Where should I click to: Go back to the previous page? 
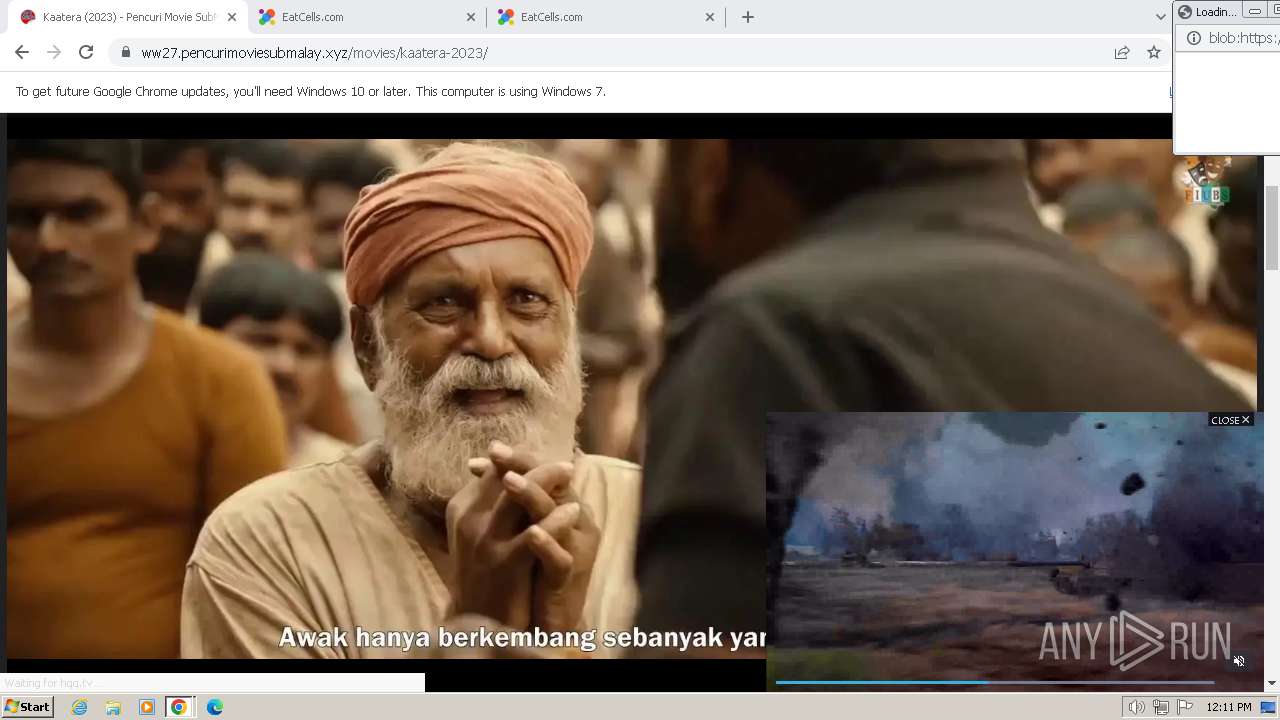(22, 53)
